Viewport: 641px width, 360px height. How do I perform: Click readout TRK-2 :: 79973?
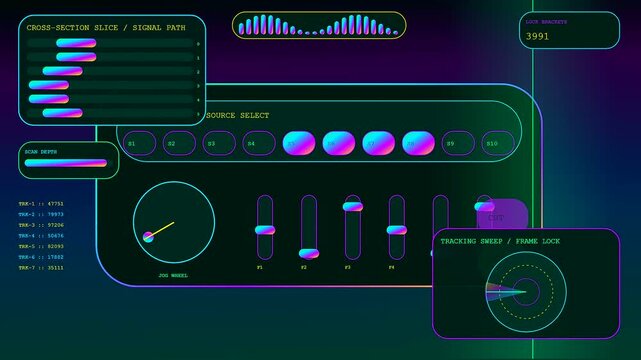coord(41,214)
